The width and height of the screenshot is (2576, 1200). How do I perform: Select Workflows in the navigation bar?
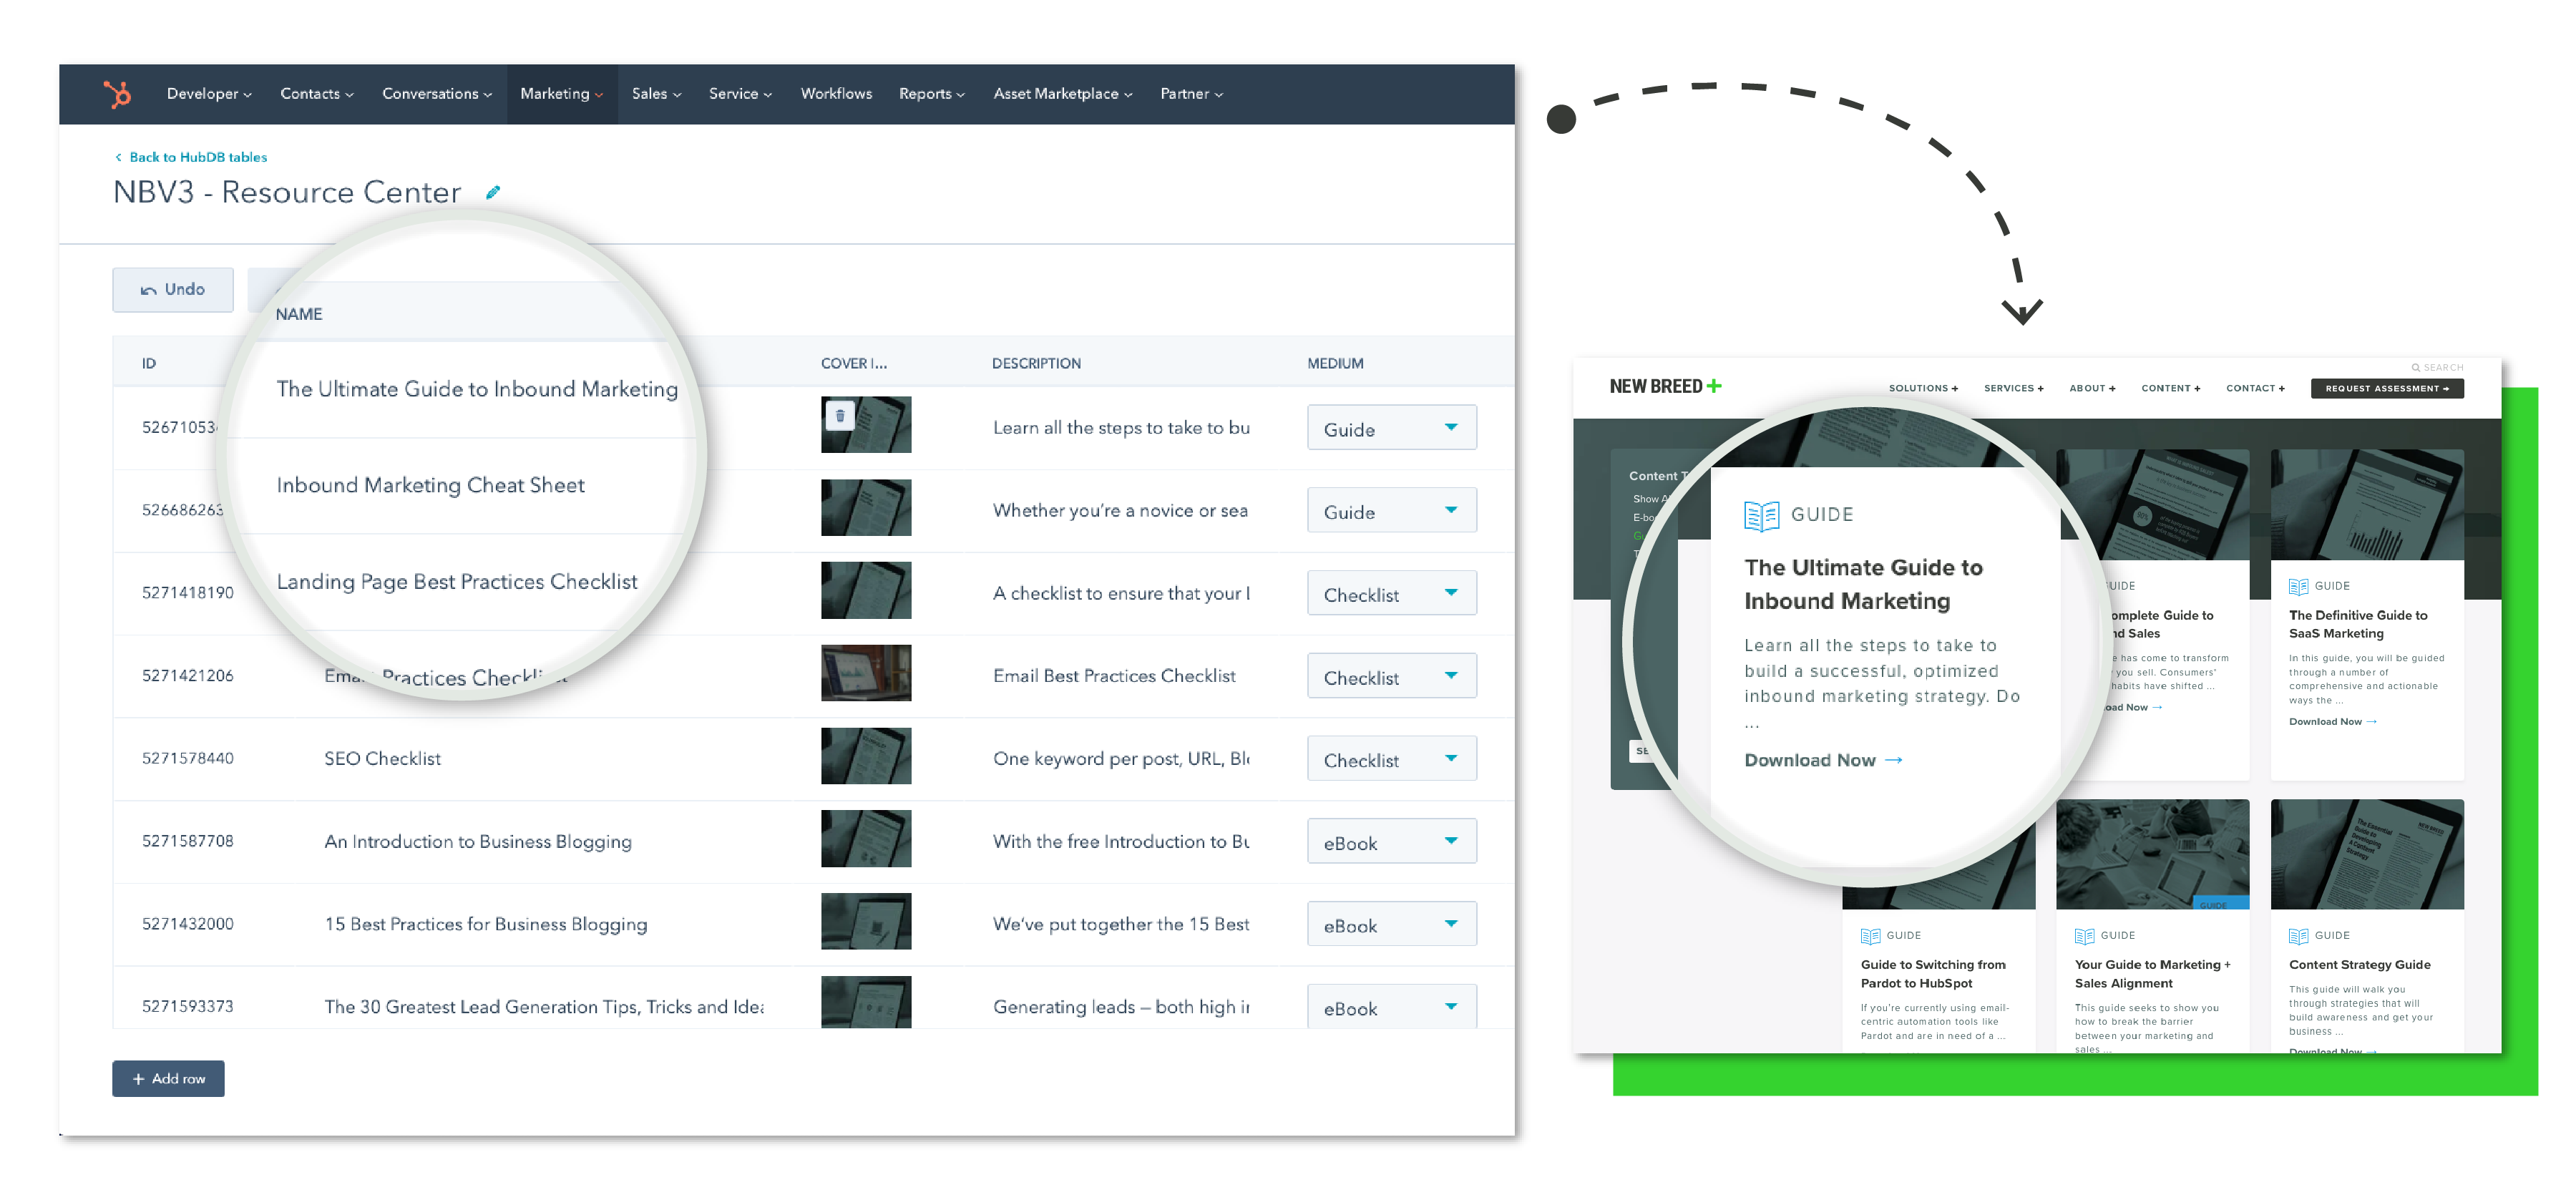[836, 94]
